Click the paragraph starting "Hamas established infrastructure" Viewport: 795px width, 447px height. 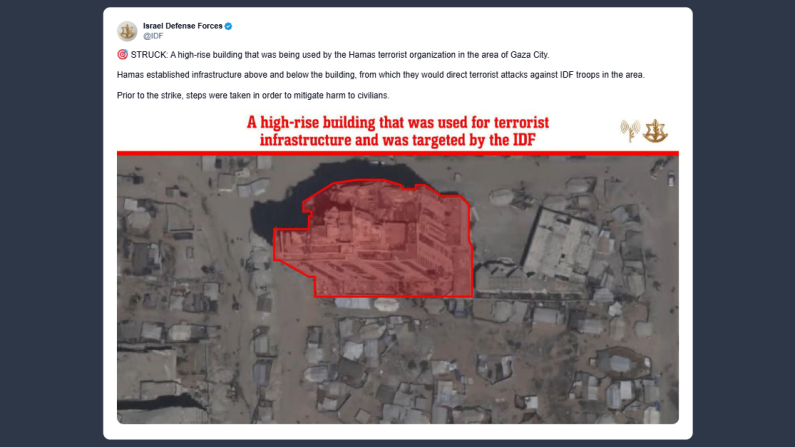coord(381,75)
